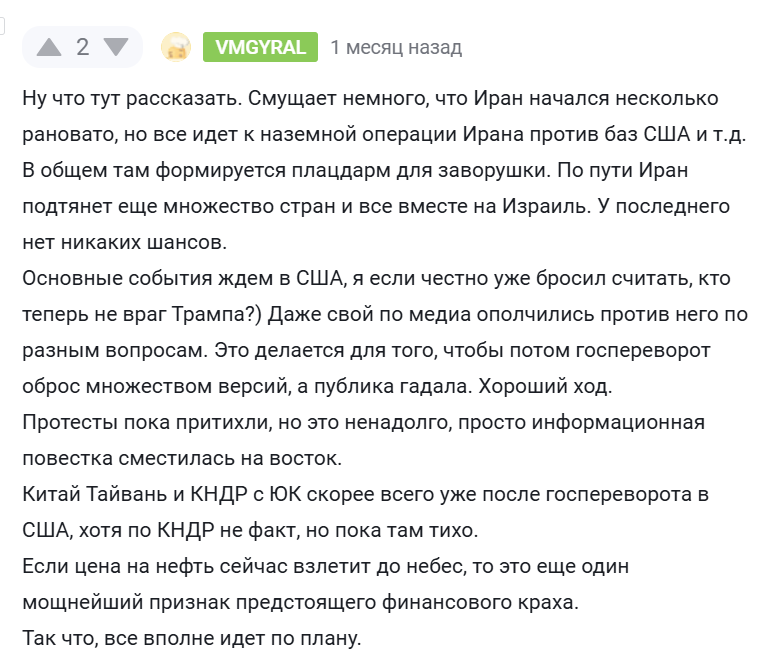Click the final line "Так что, все вполне"

[192, 638]
